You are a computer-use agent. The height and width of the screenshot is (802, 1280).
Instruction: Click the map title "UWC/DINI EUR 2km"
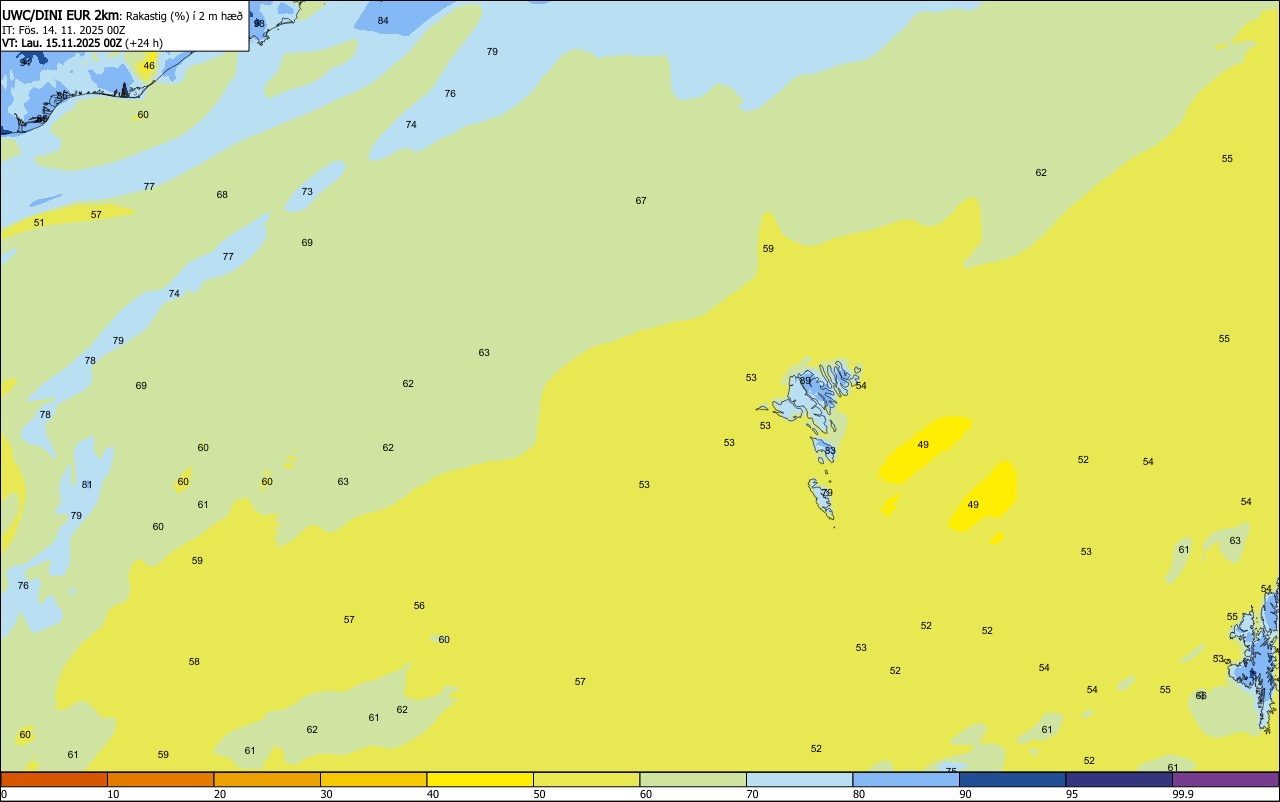click(61, 14)
